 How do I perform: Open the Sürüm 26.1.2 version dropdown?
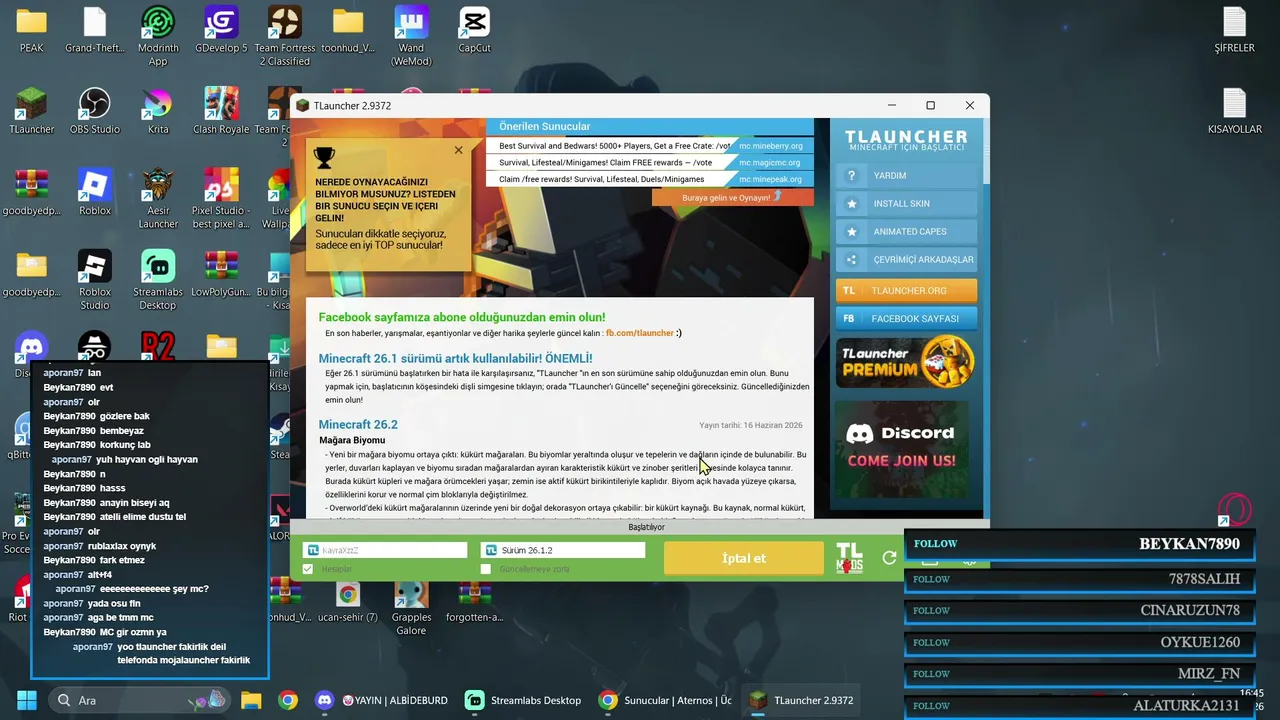pyautogui.click(x=563, y=550)
